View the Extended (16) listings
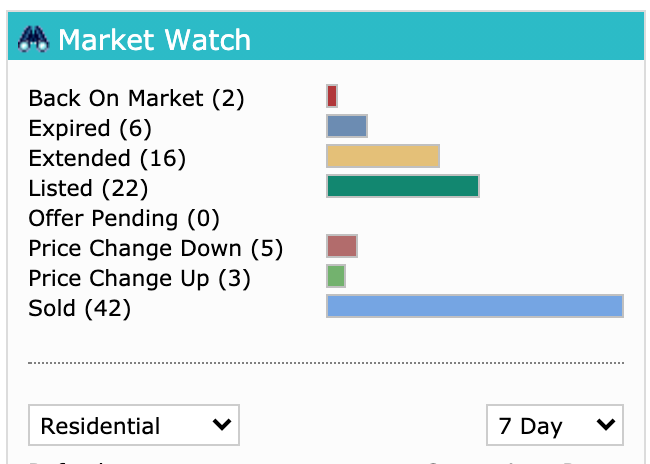The height and width of the screenshot is (464, 650). [107, 159]
